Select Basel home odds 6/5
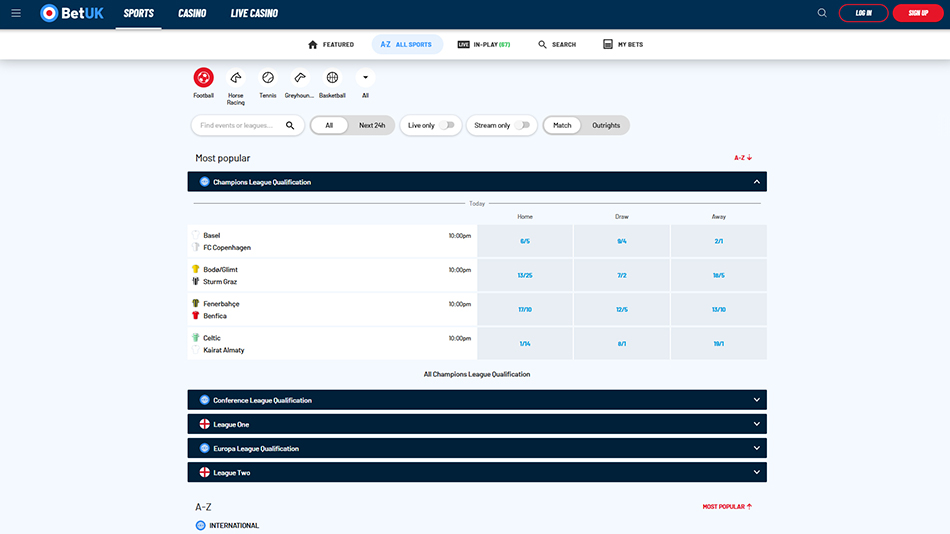Screen dimensions: 950x534 [525, 241]
